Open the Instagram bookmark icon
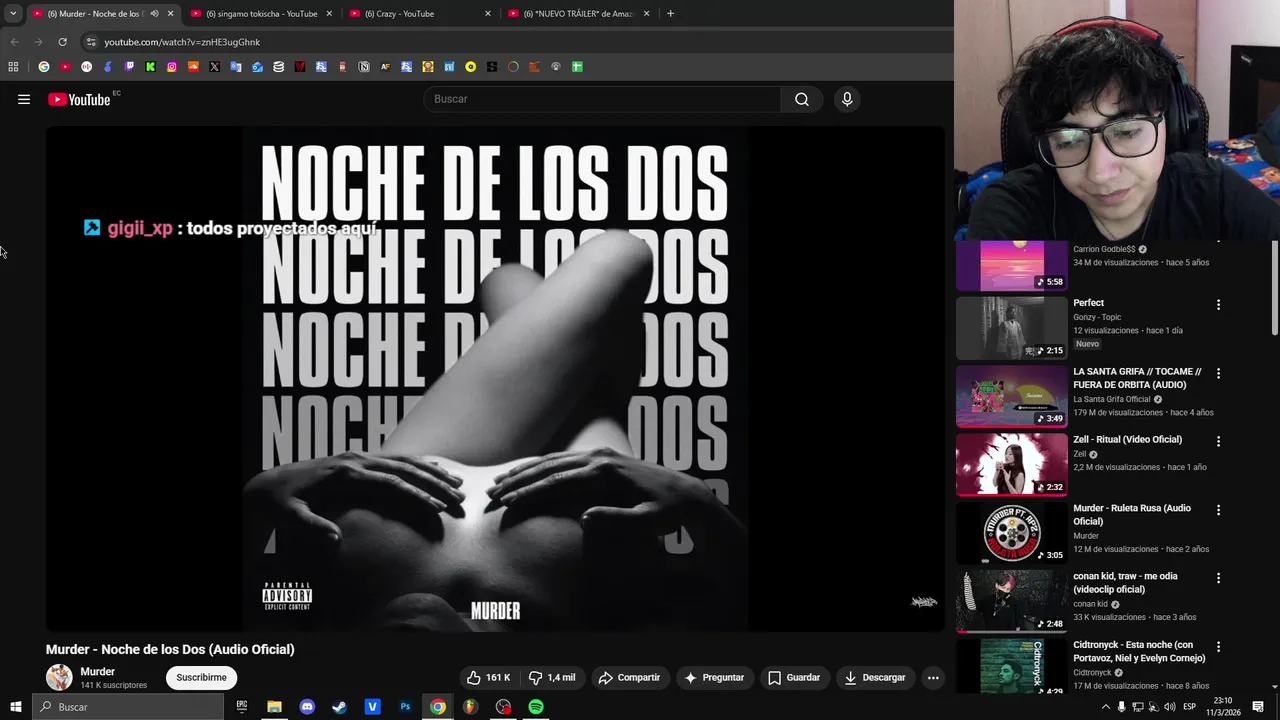Screen dimensions: 1280x720 tap(172, 67)
